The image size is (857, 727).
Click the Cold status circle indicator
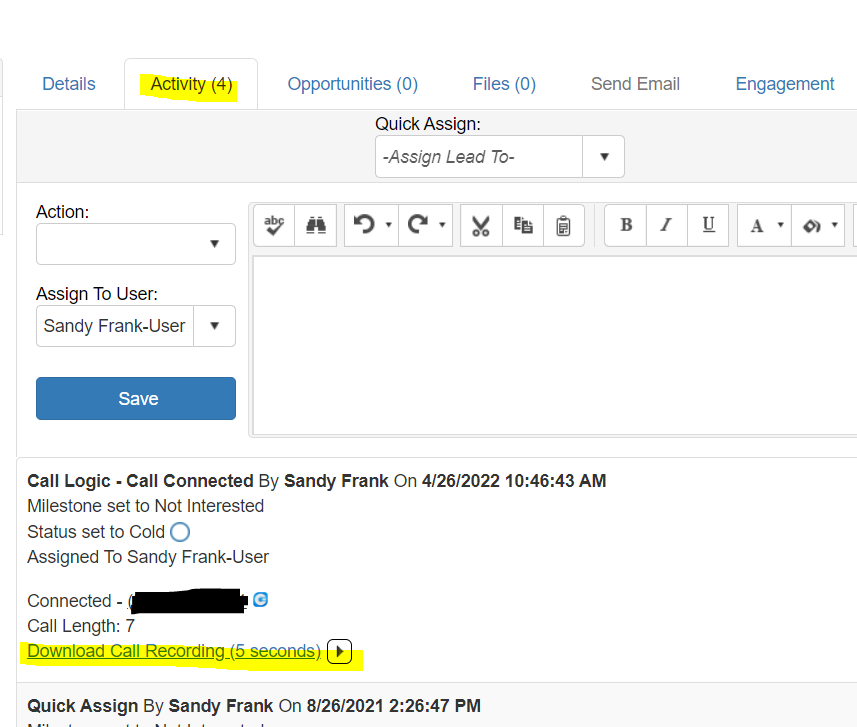pos(180,532)
